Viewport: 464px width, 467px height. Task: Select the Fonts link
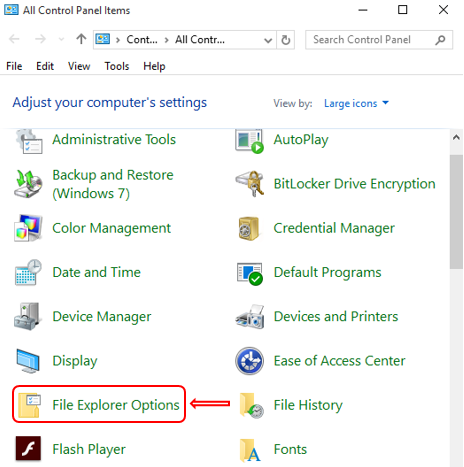coord(290,449)
